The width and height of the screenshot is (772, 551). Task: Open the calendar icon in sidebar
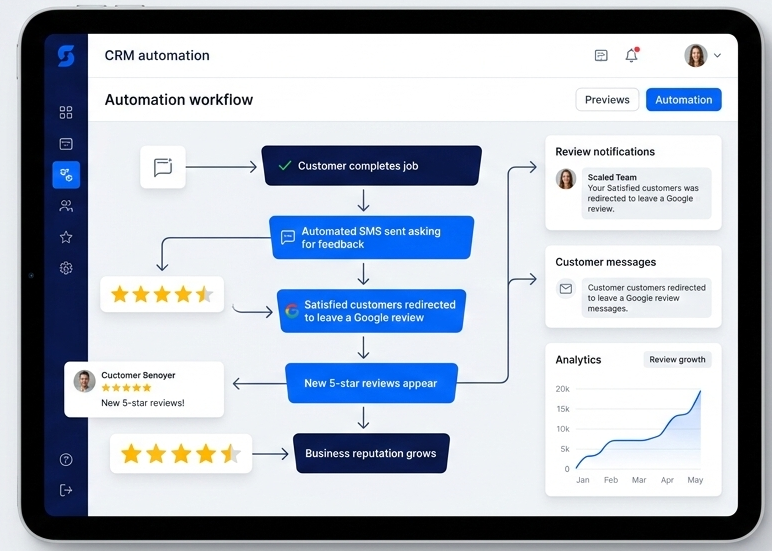[x=66, y=144]
